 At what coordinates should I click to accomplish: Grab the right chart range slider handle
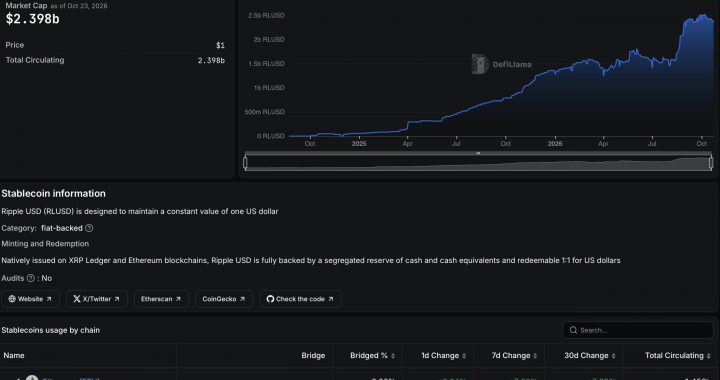(x=711, y=162)
